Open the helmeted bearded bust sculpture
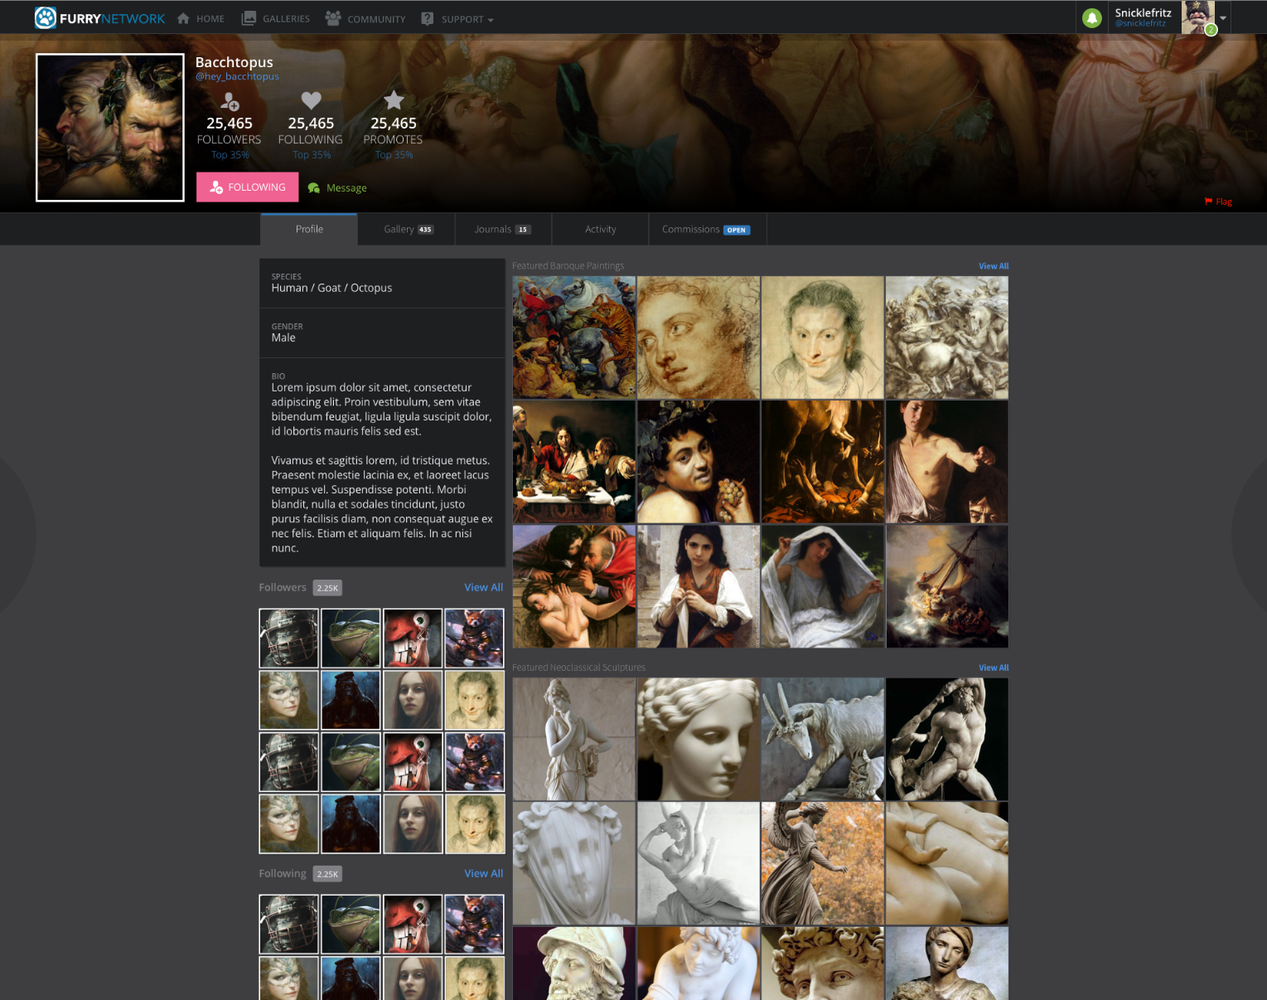 pyautogui.click(x=574, y=963)
